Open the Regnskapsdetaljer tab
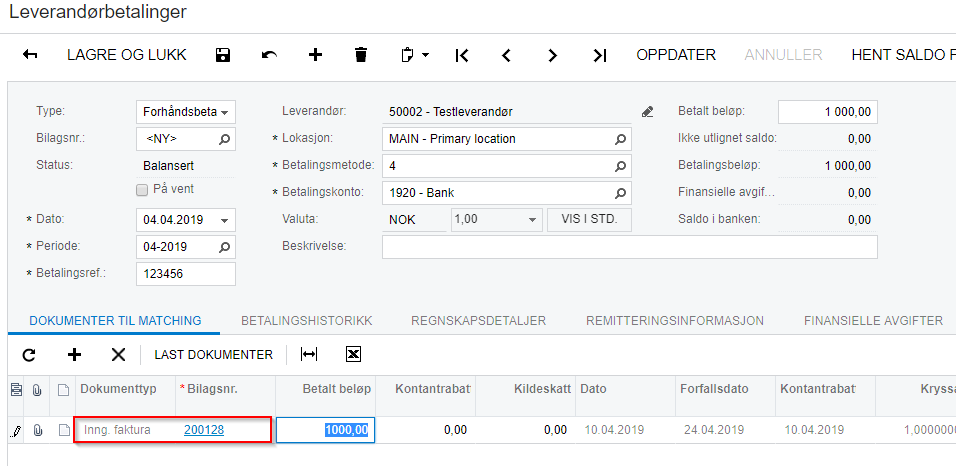Screen dimensions: 956x466 [x=479, y=320]
